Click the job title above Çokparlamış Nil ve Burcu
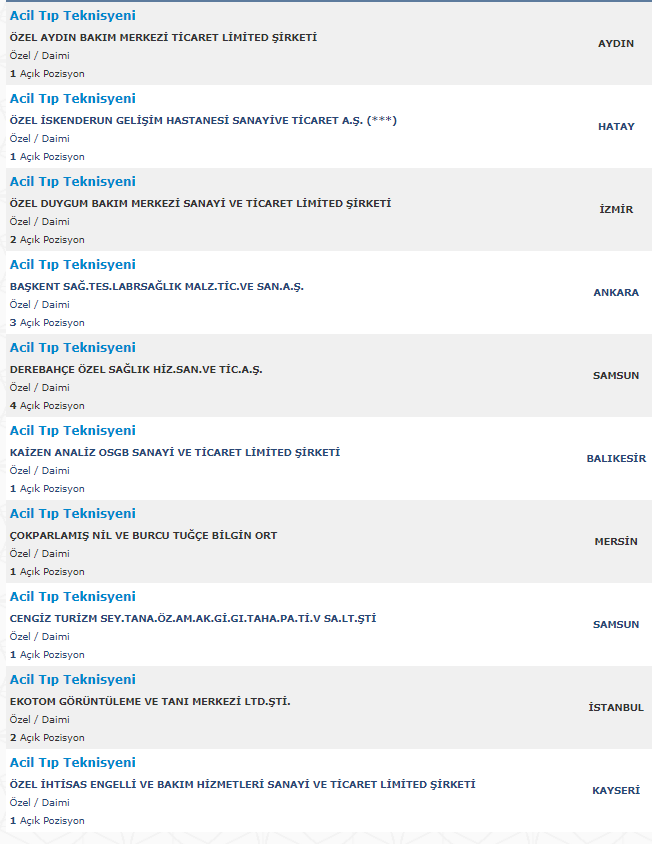 [x=72, y=514]
